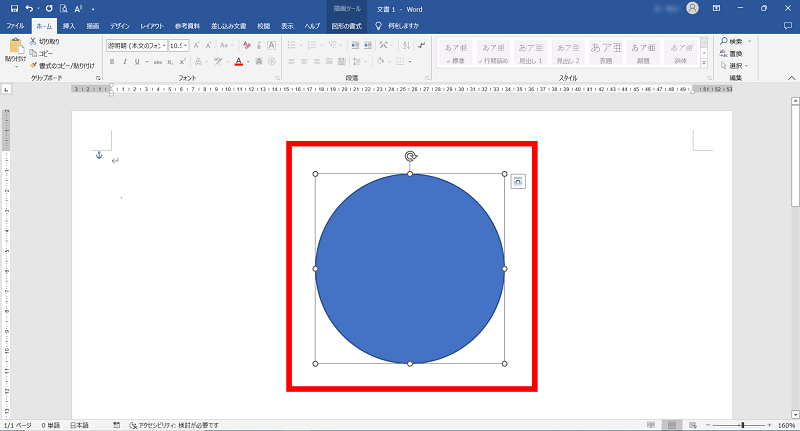Open the ファイル tab

15,26
